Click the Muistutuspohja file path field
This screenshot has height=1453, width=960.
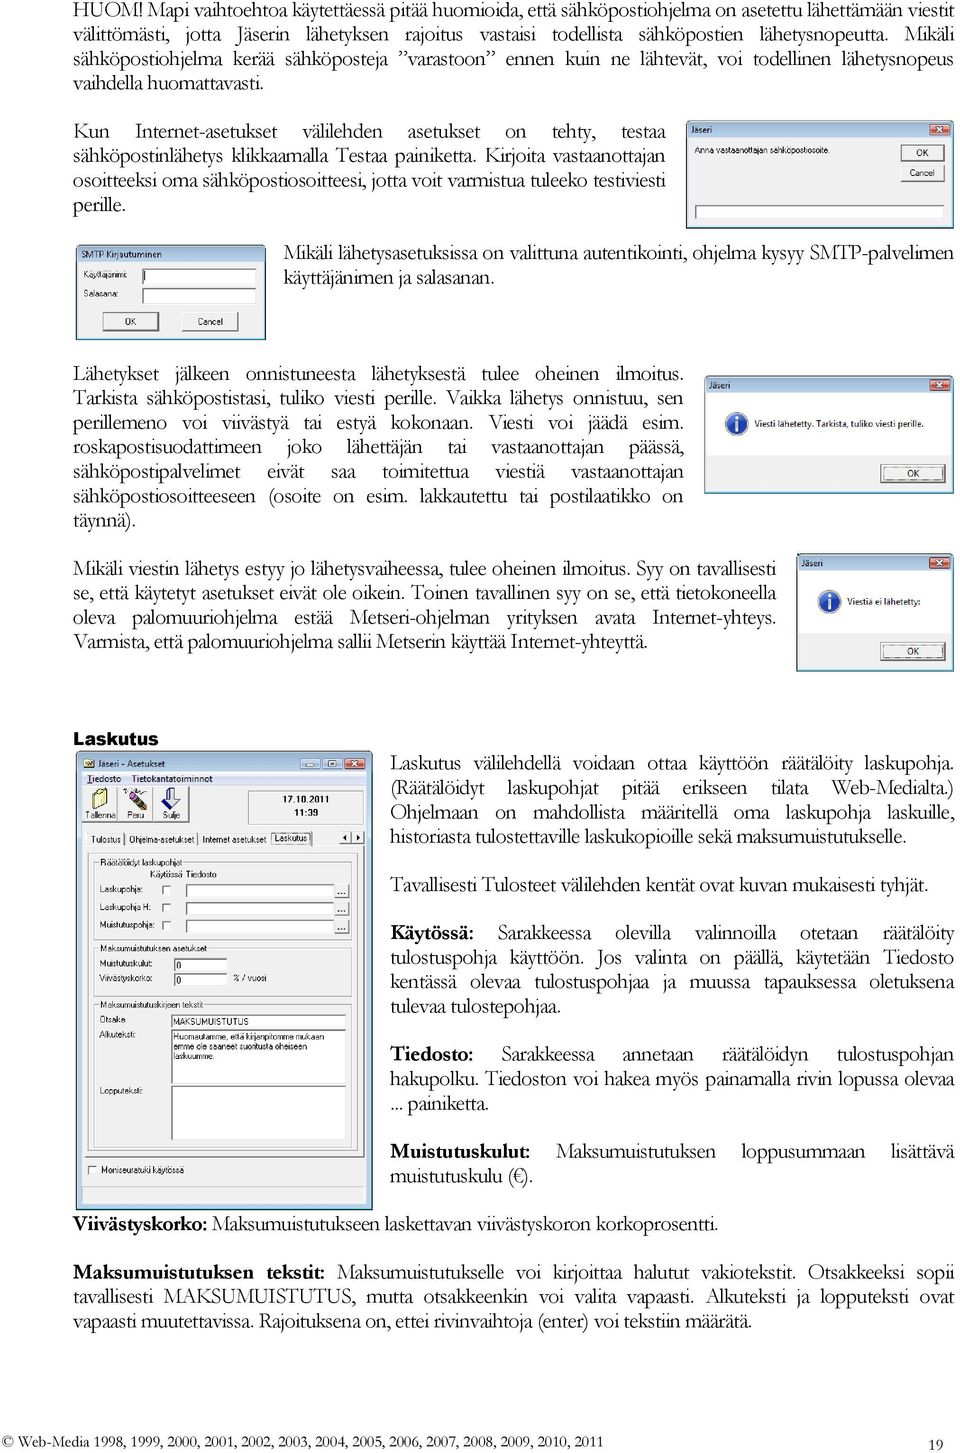pyautogui.click(x=260, y=926)
